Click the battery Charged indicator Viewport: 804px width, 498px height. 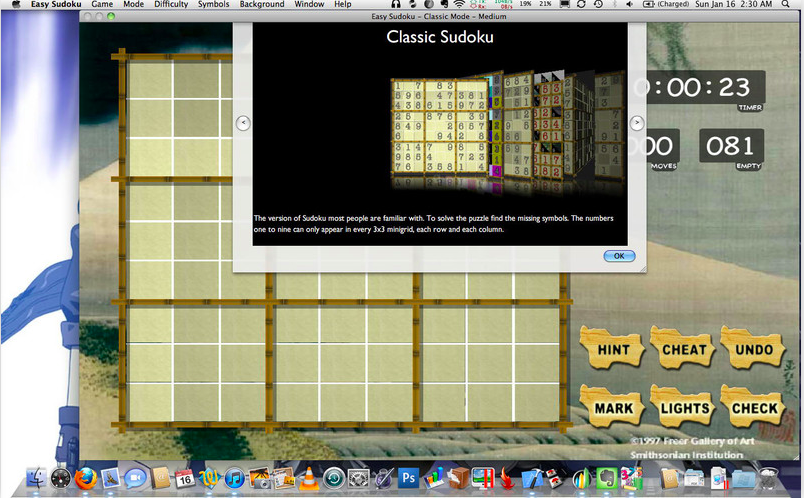click(x=666, y=4)
